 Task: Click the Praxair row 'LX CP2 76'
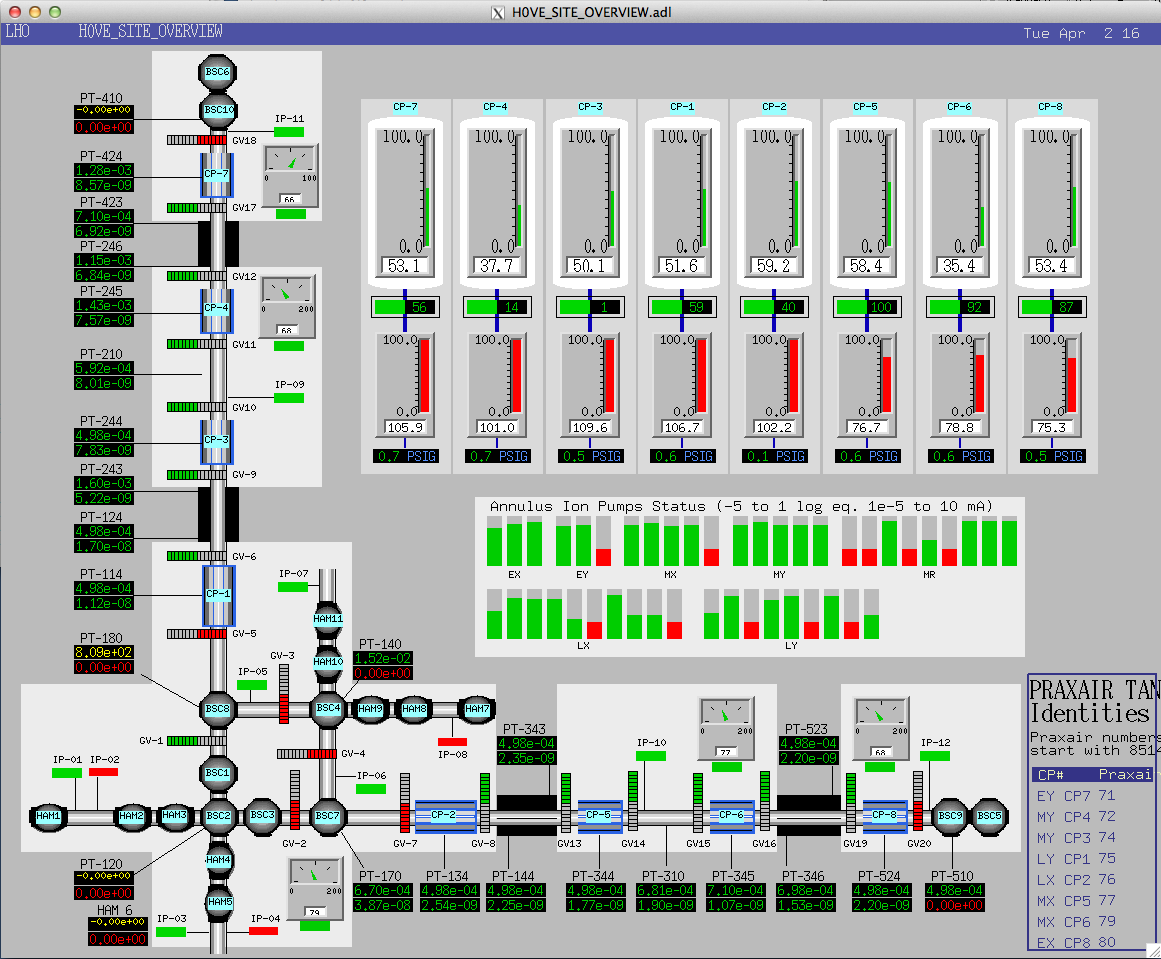point(1076,880)
